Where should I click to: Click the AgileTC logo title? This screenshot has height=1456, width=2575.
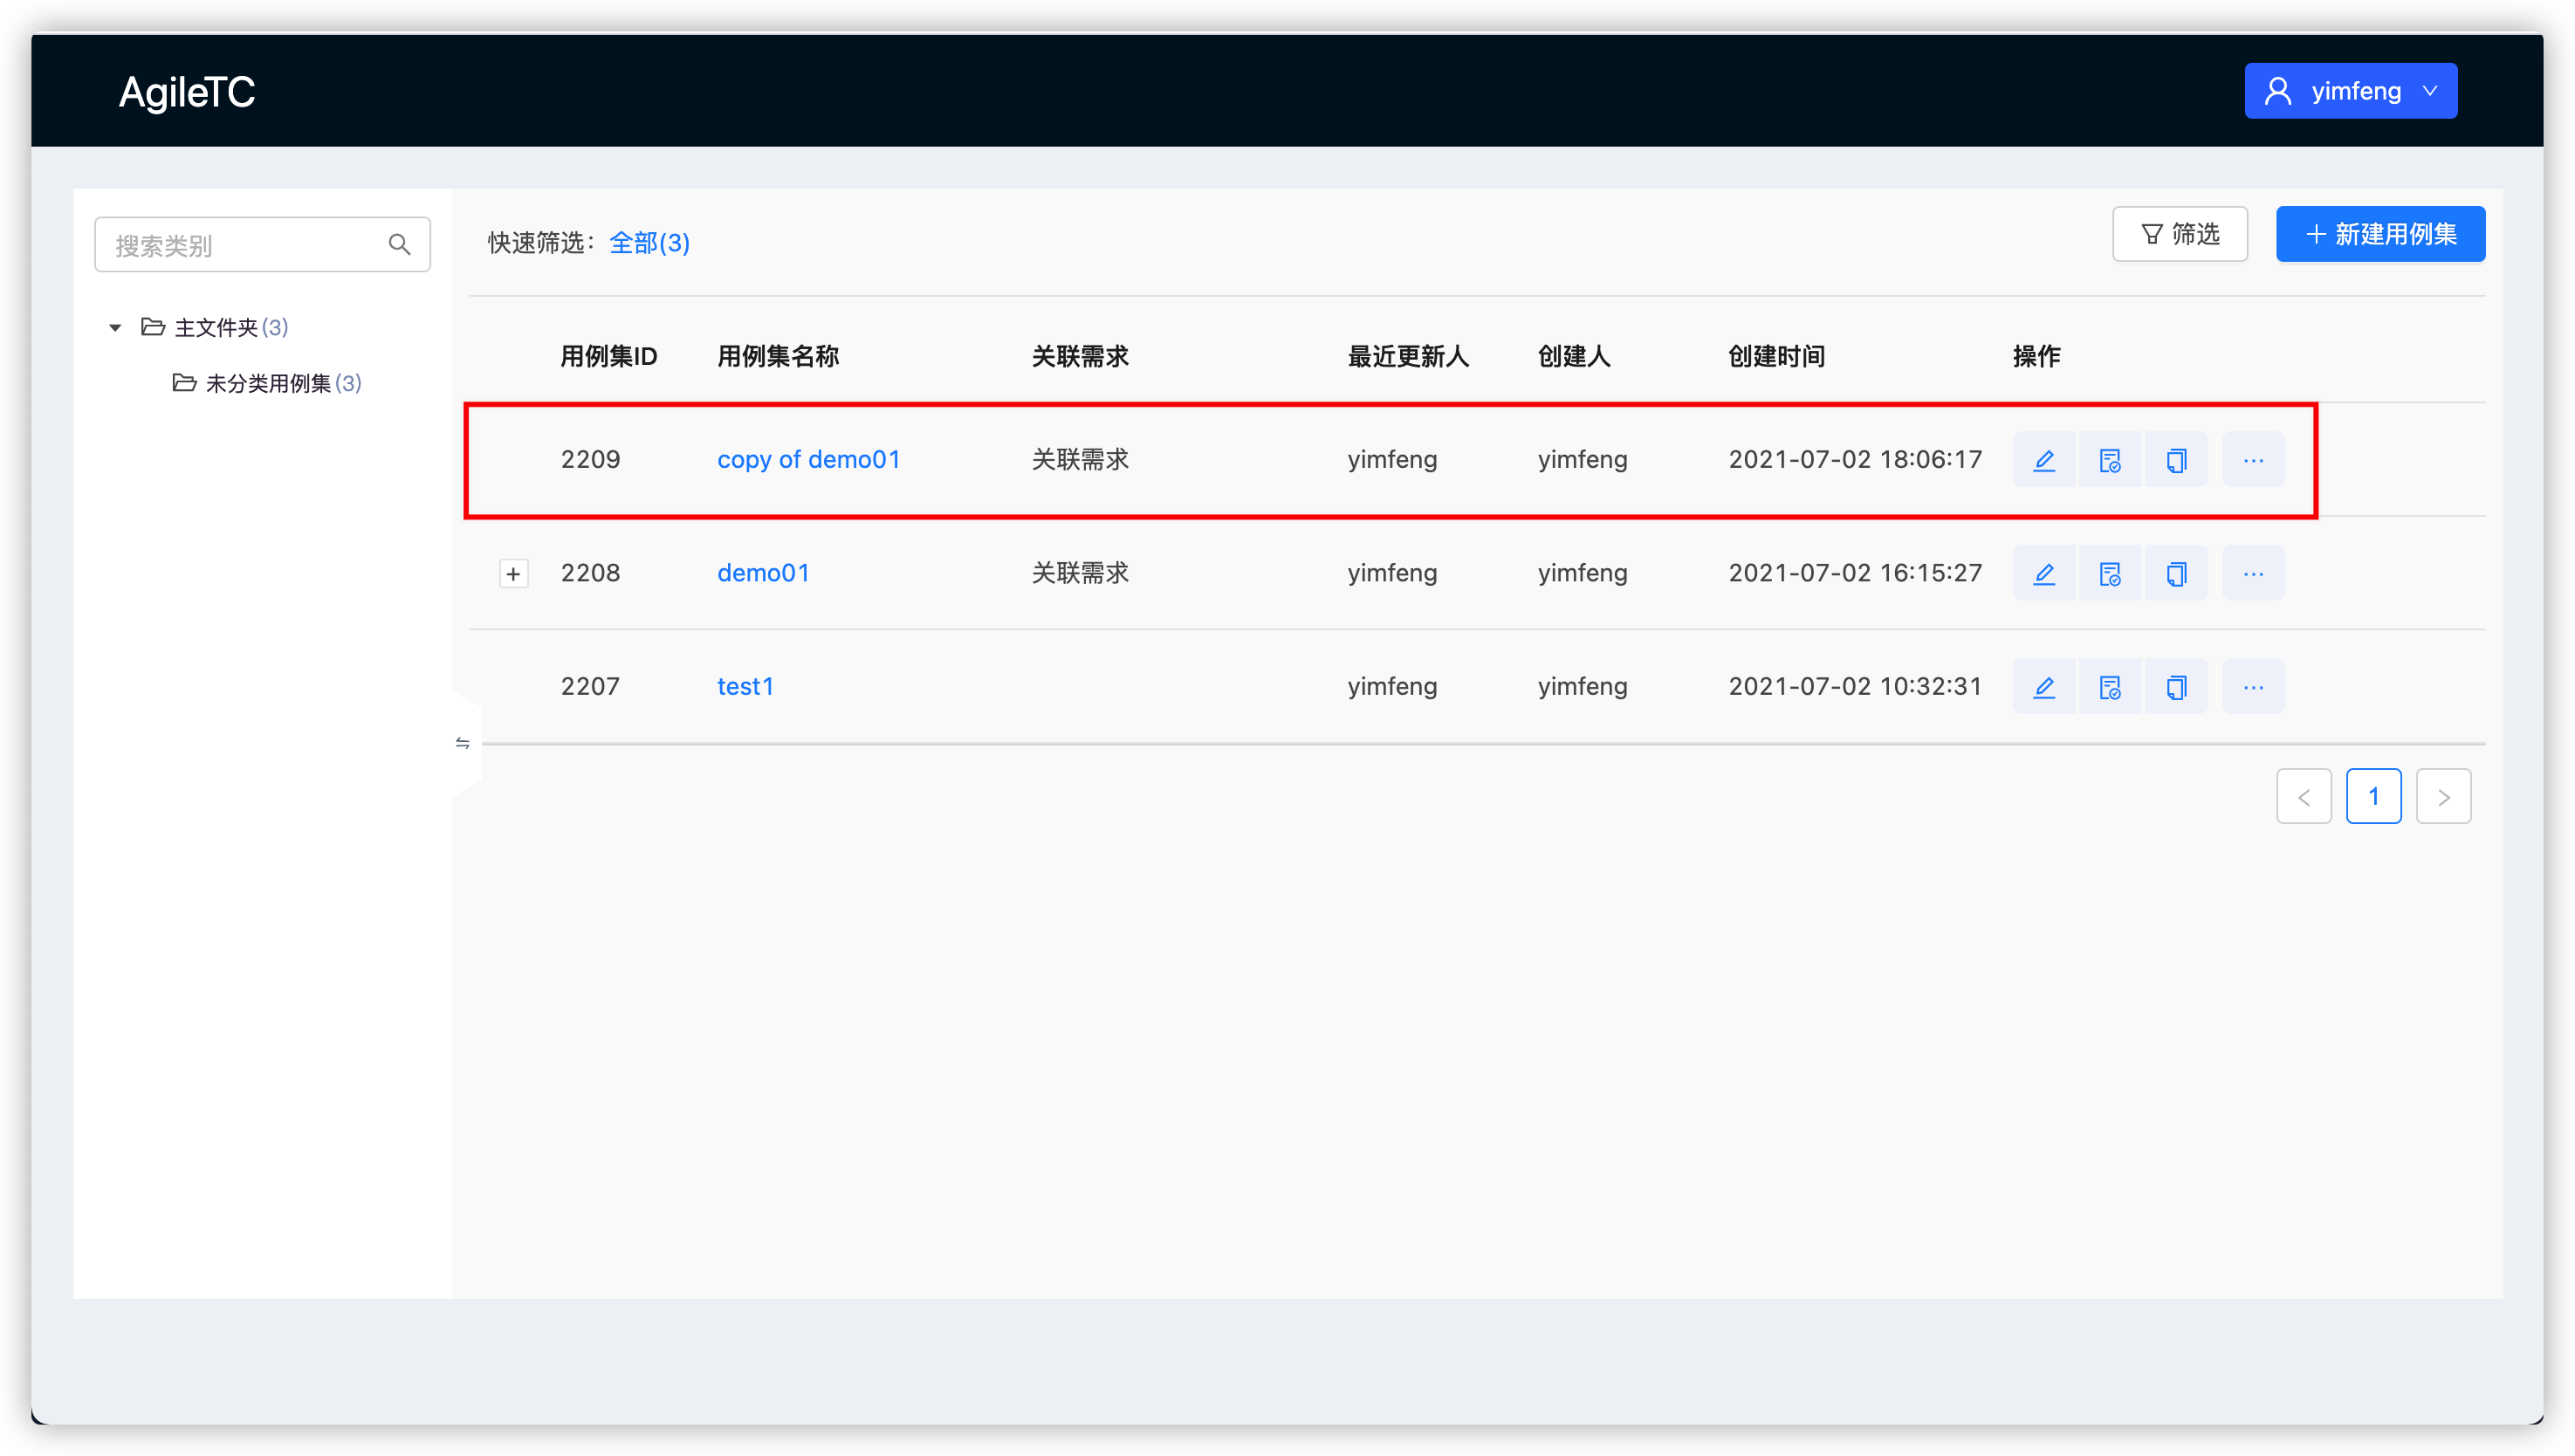point(186,92)
